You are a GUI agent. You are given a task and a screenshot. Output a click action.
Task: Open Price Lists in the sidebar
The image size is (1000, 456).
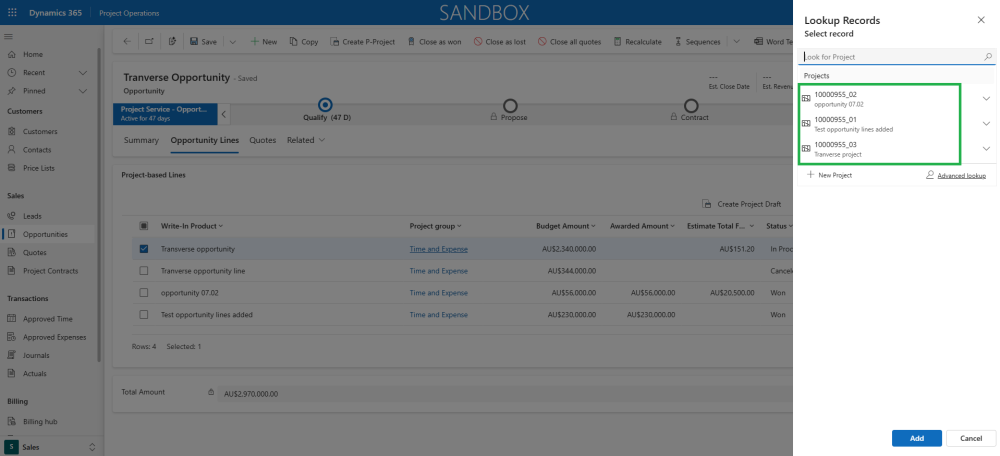[x=39, y=168]
